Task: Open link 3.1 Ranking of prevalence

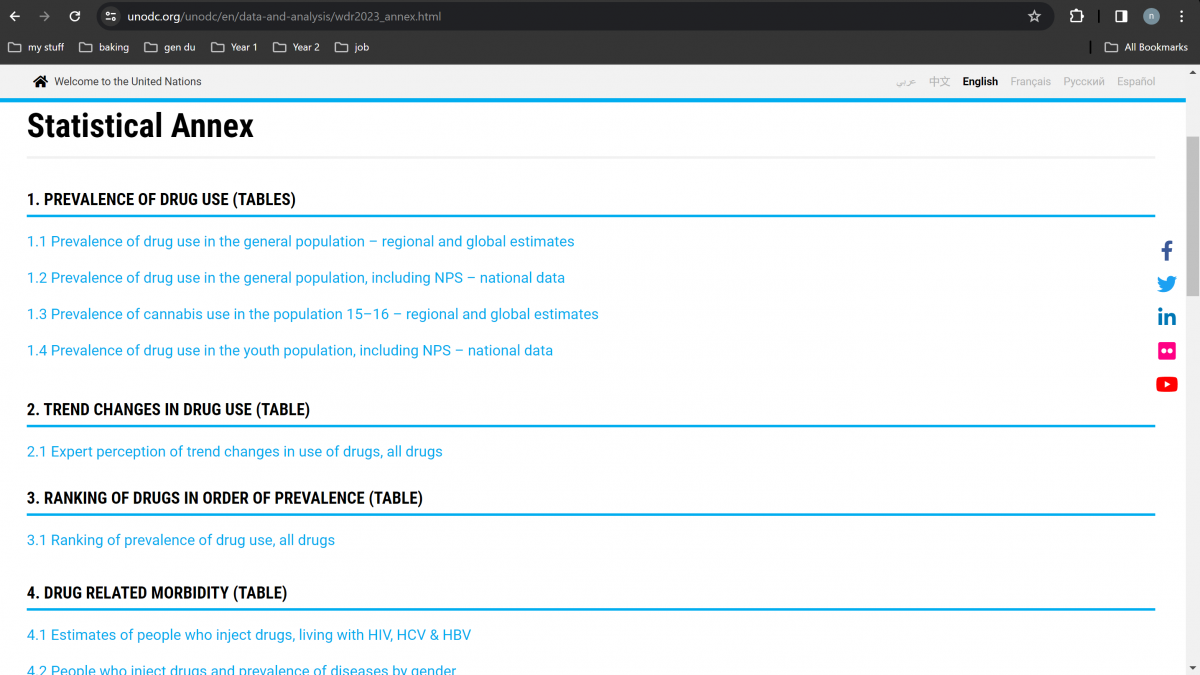Action: 181,540
